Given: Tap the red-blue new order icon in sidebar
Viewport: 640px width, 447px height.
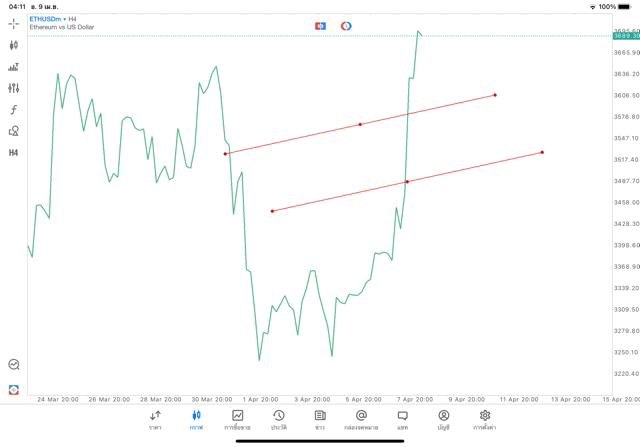Looking at the screenshot, I should (x=14, y=389).
